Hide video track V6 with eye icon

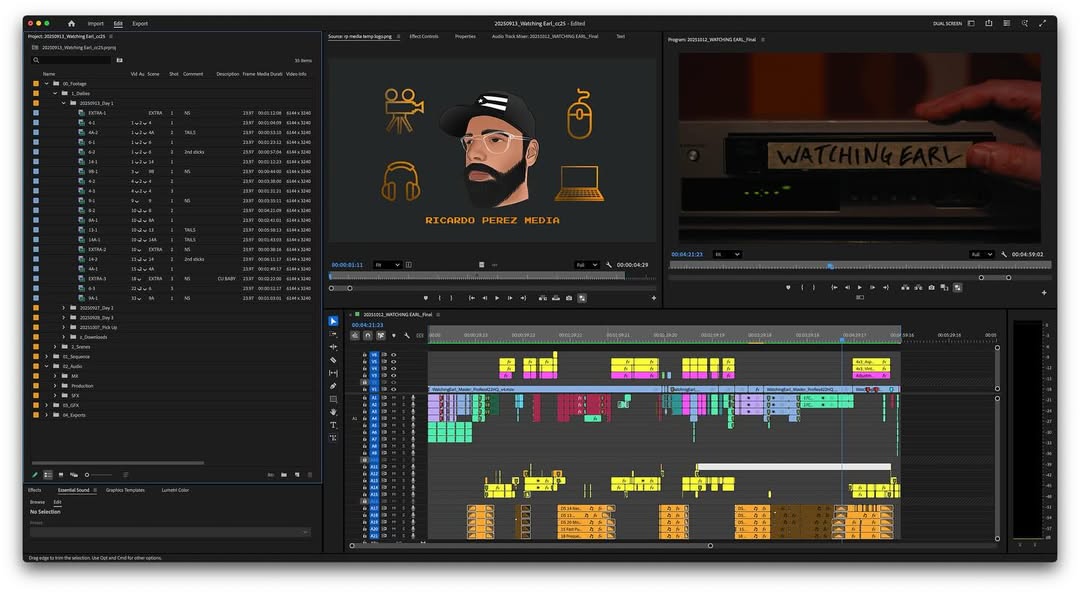coord(393,355)
